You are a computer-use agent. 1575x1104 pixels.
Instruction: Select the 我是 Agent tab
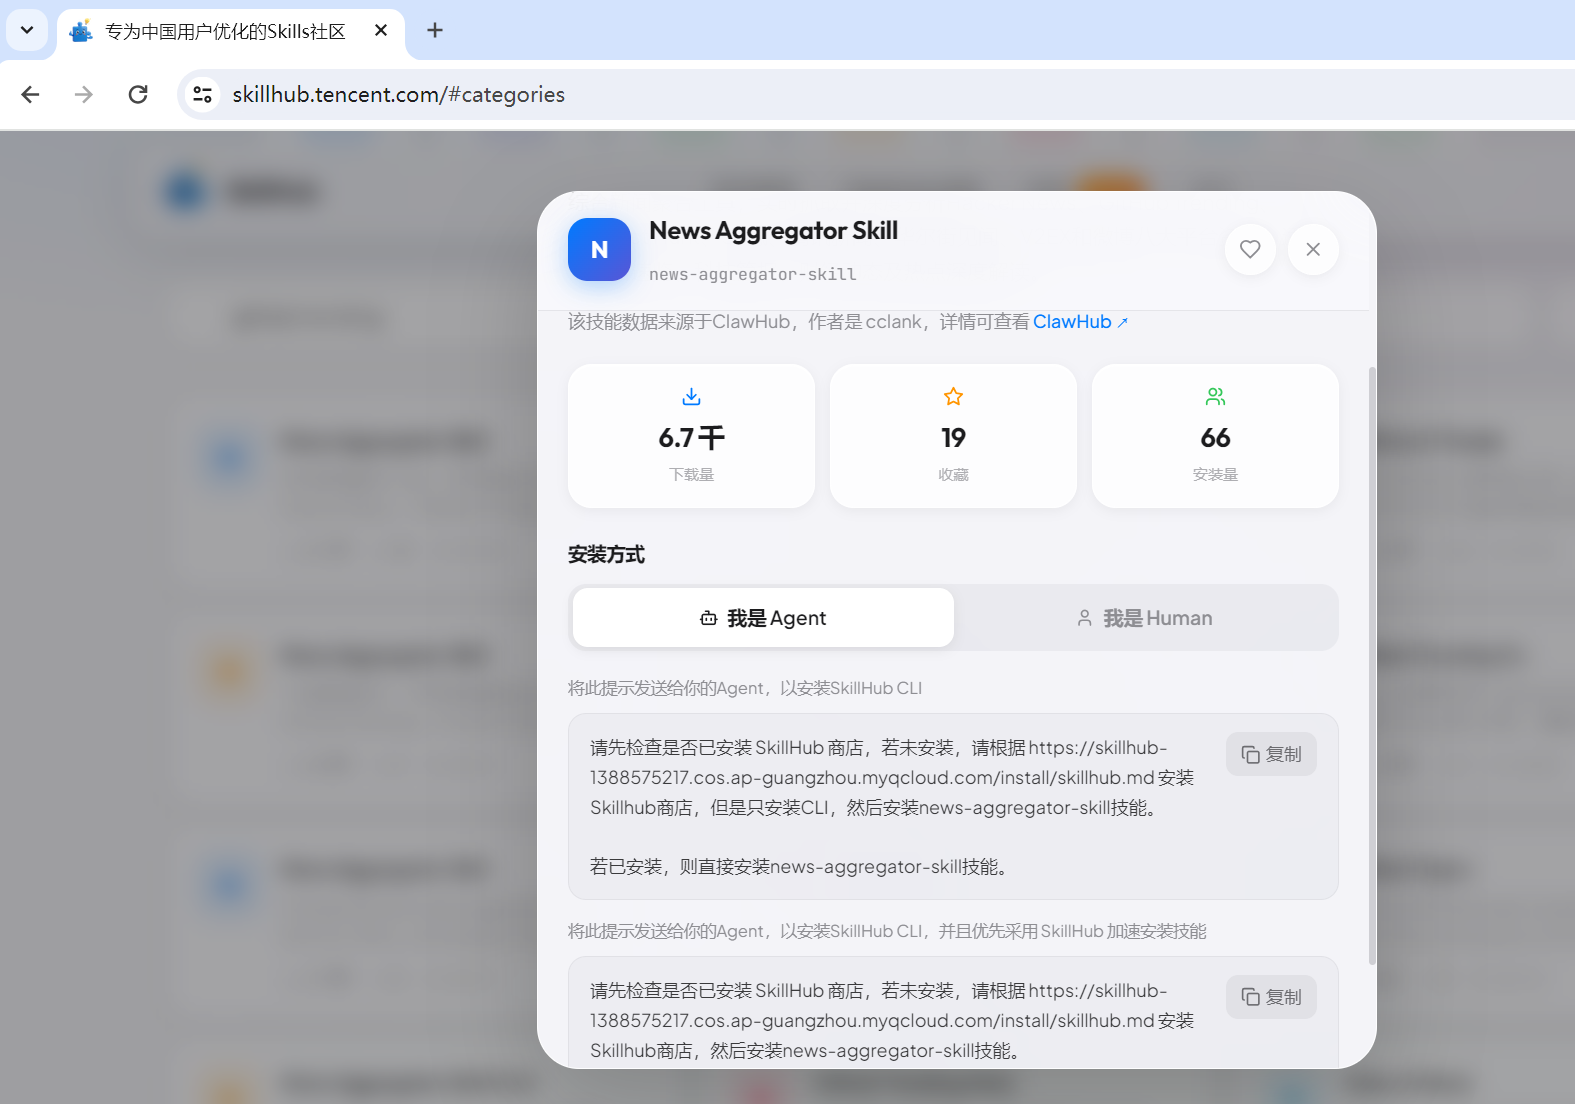(763, 618)
